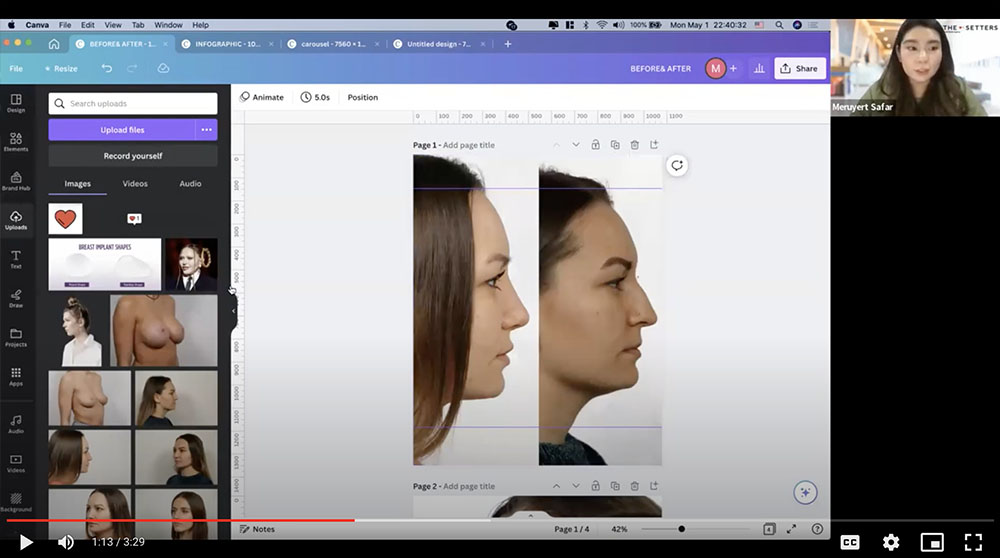
Task: Open the insights chart icon
Action: 759,68
